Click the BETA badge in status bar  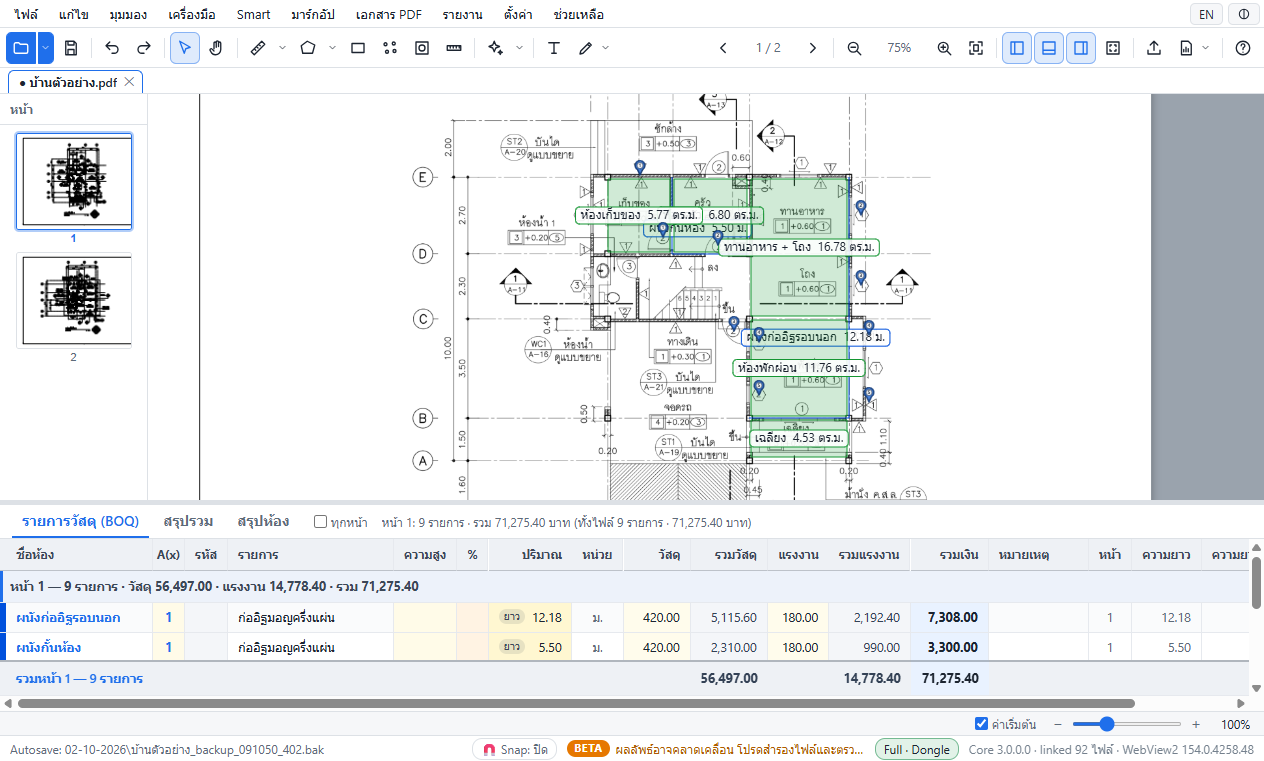click(x=588, y=749)
